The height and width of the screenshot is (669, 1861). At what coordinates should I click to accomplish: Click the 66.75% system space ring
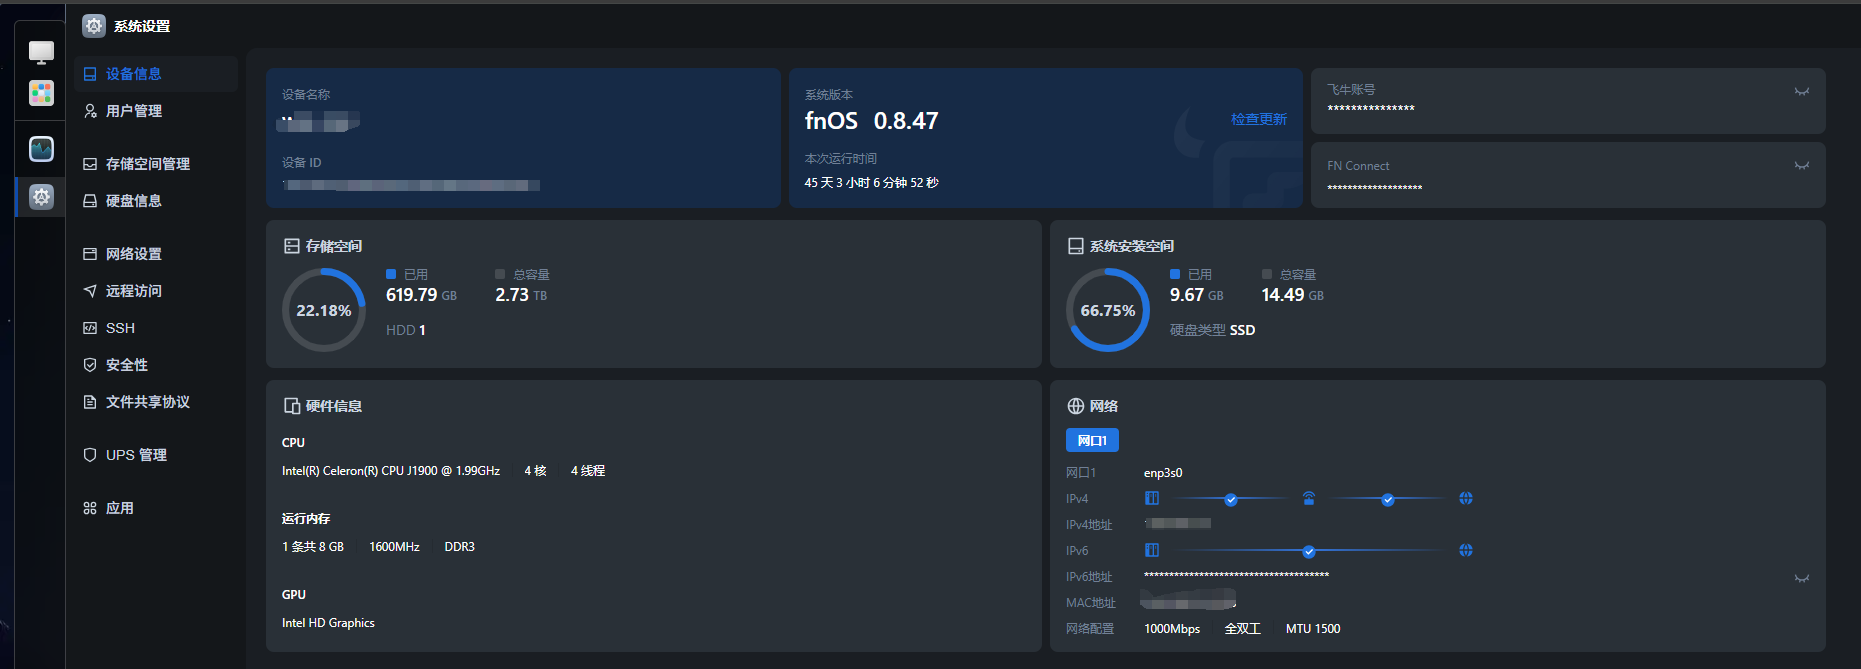point(1108,310)
